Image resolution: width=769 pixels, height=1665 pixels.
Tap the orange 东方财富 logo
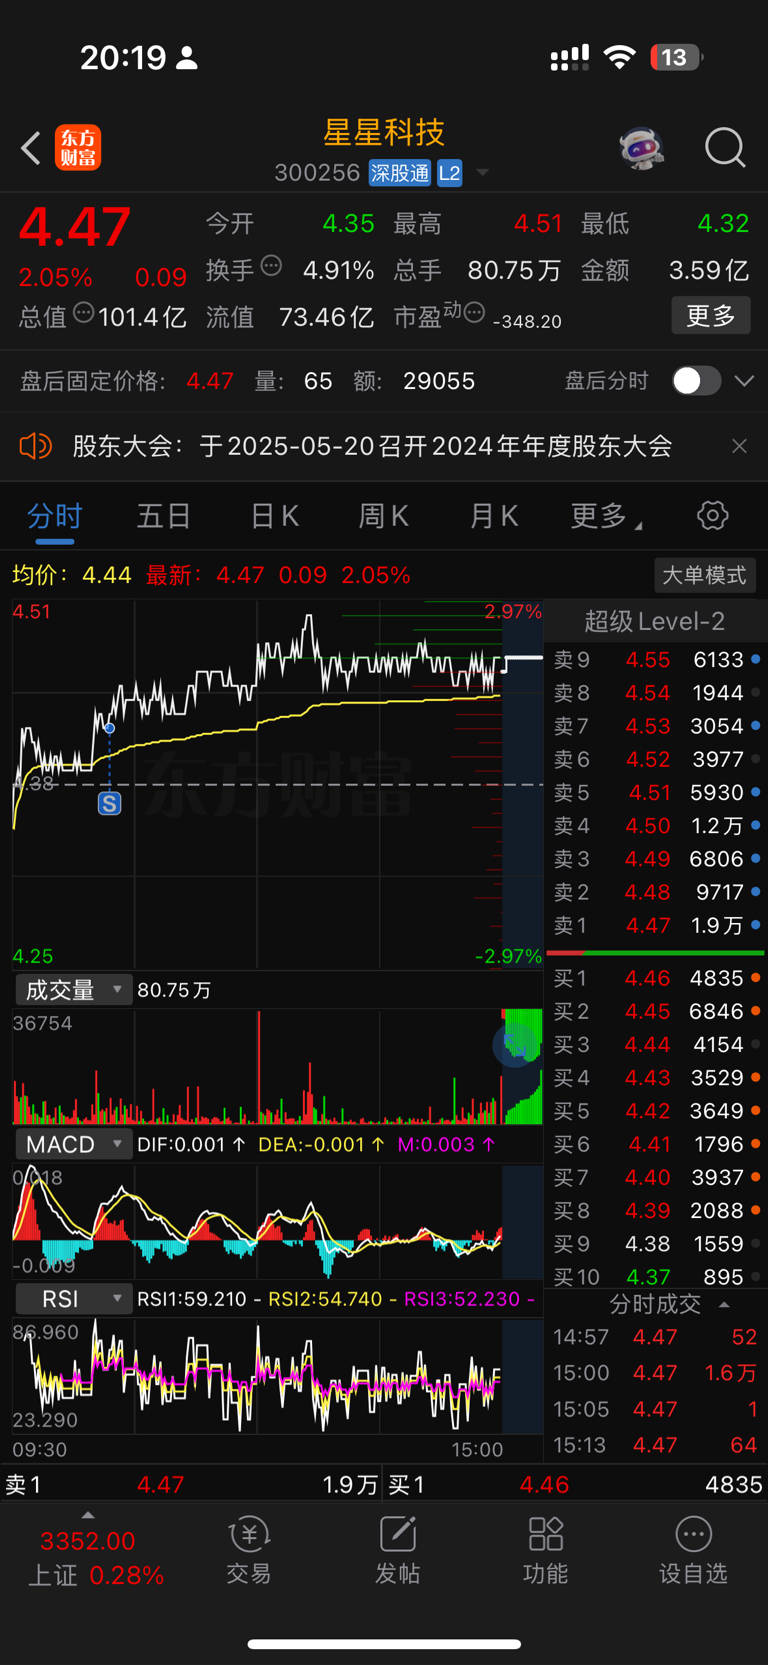coord(78,148)
